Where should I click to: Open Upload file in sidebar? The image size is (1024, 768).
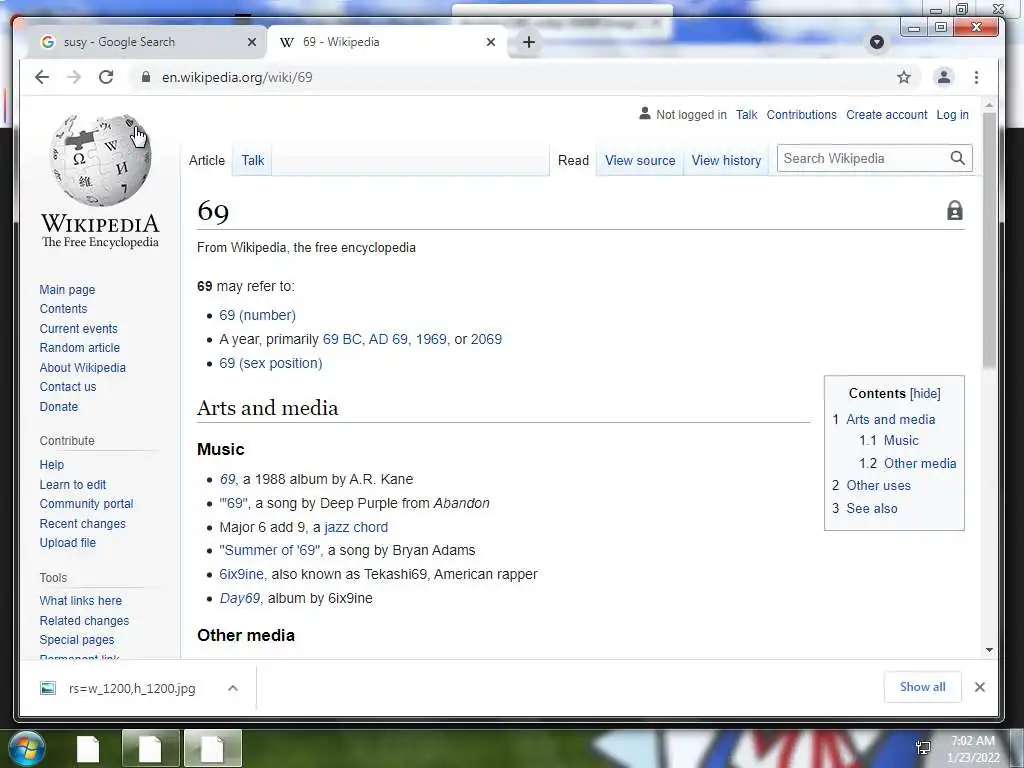tap(67, 543)
